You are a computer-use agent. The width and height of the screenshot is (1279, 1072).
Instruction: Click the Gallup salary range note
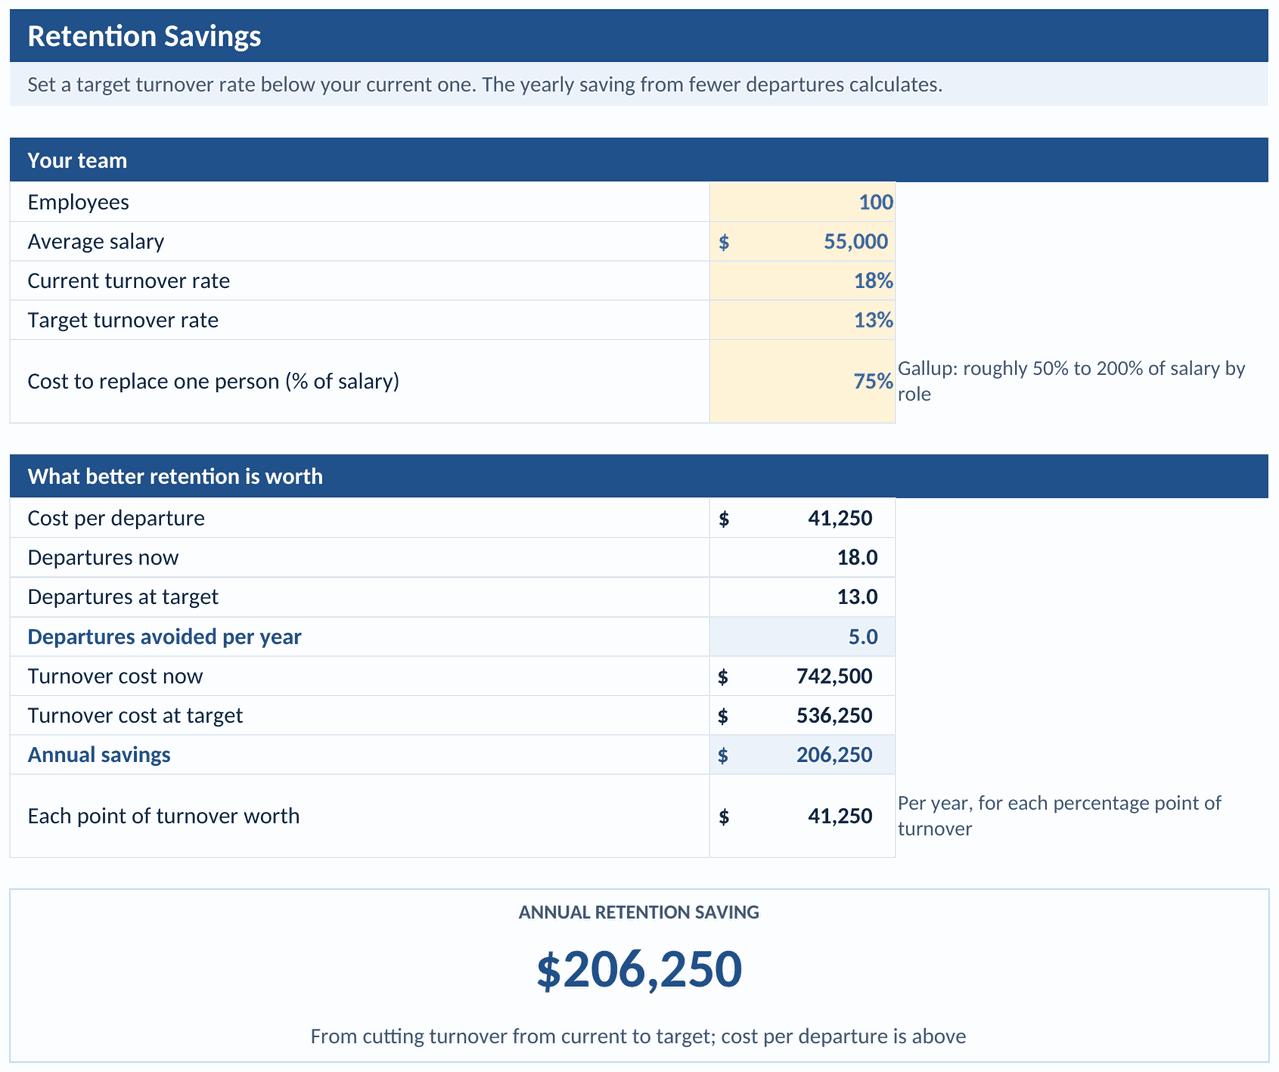click(x=1072, y=381)
